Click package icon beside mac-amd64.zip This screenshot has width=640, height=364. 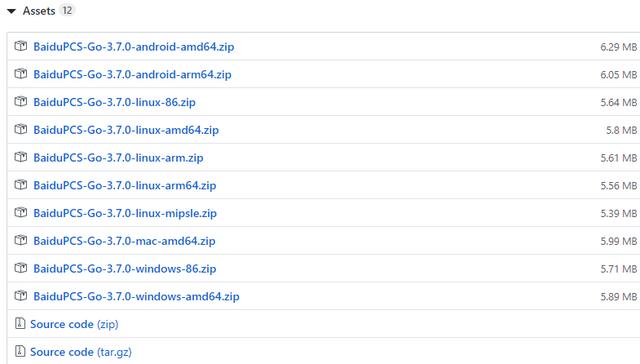(x=21, y=240)
